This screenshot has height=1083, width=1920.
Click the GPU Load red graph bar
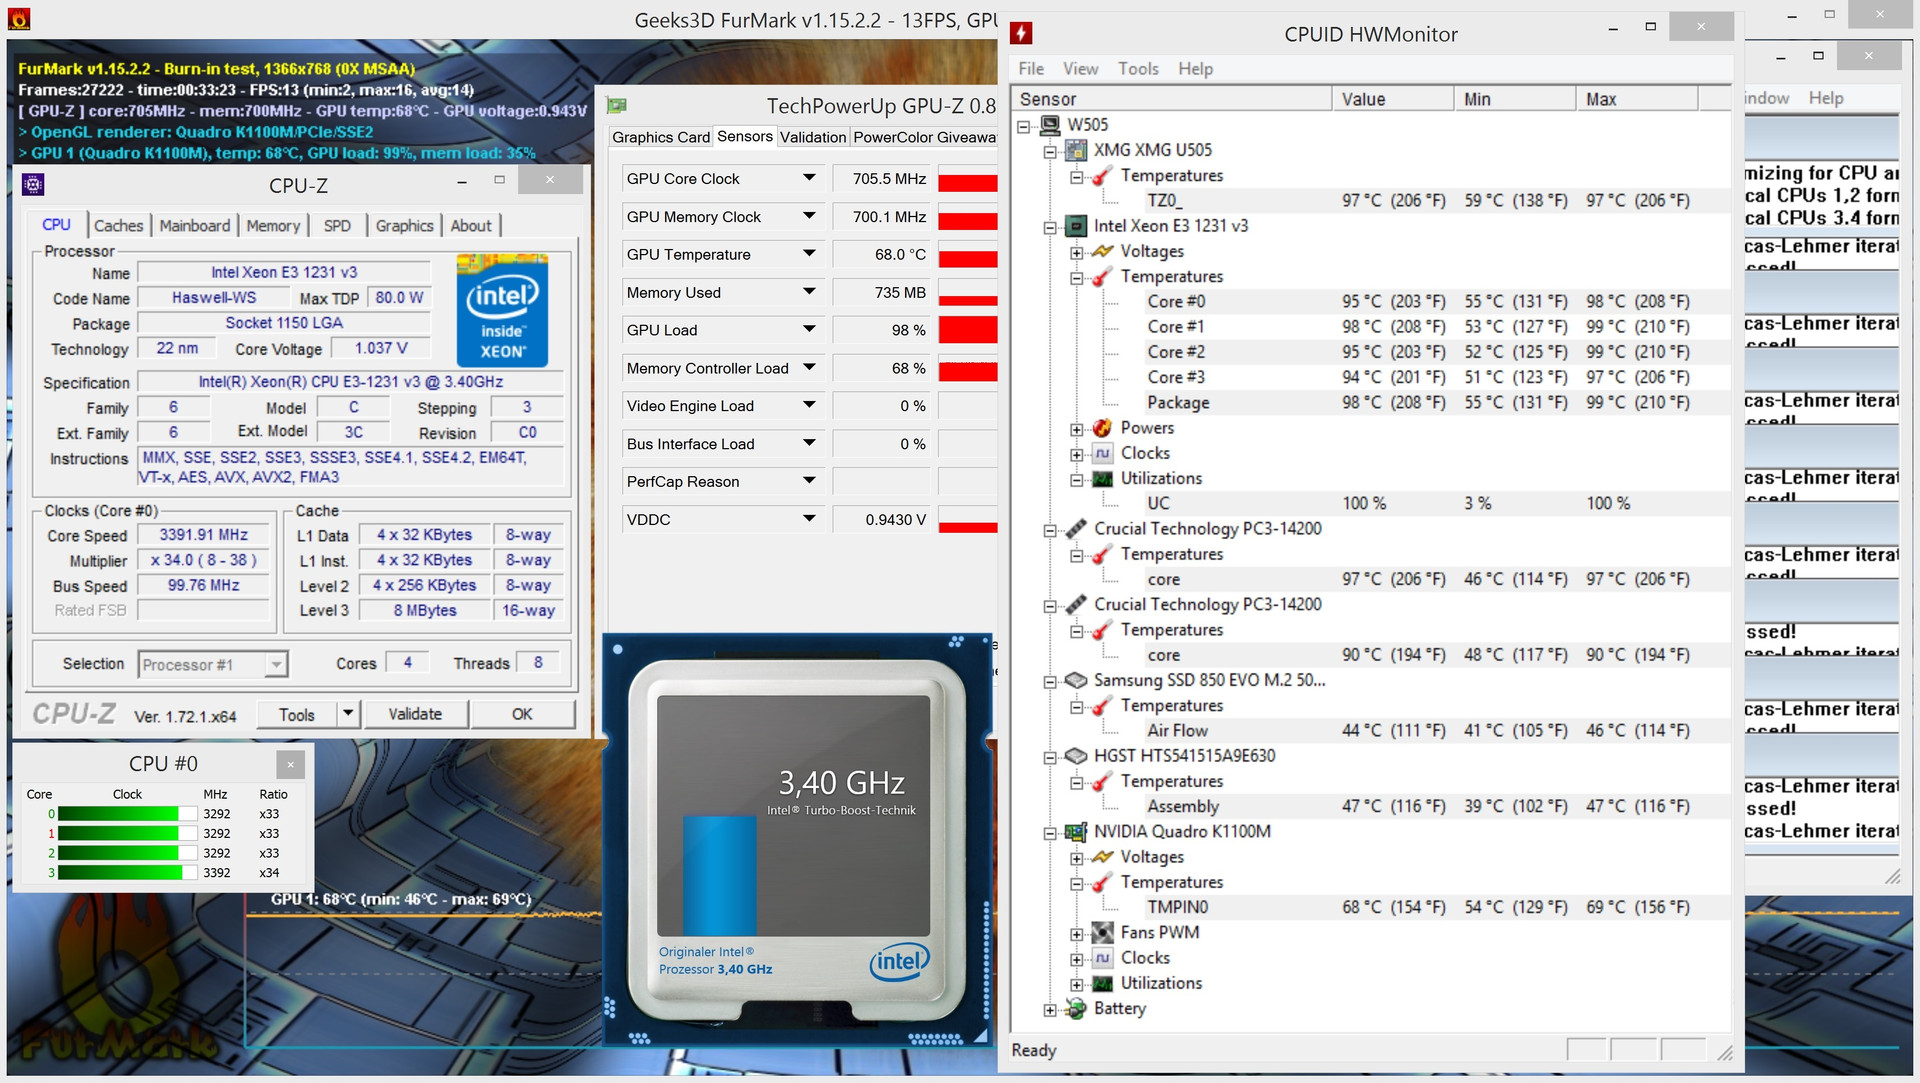click(967, 330)
